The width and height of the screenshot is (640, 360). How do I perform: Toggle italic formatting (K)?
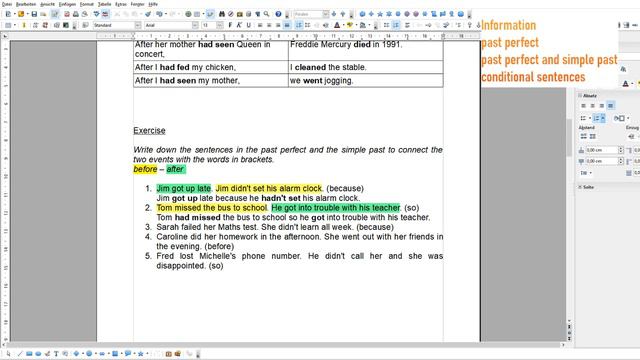[239, 25]
